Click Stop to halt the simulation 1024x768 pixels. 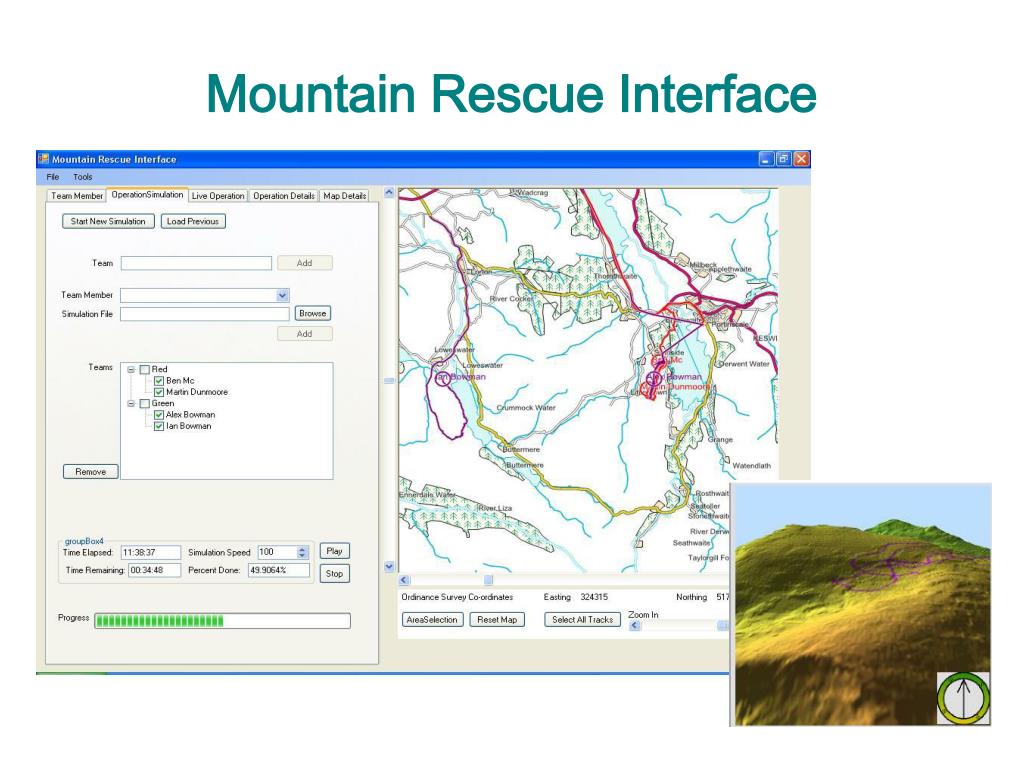click(334, 573)
